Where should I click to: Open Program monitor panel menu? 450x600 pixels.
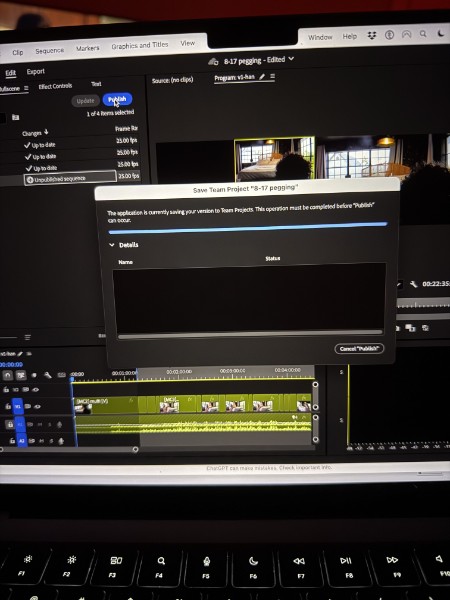[x=272, y=76]
